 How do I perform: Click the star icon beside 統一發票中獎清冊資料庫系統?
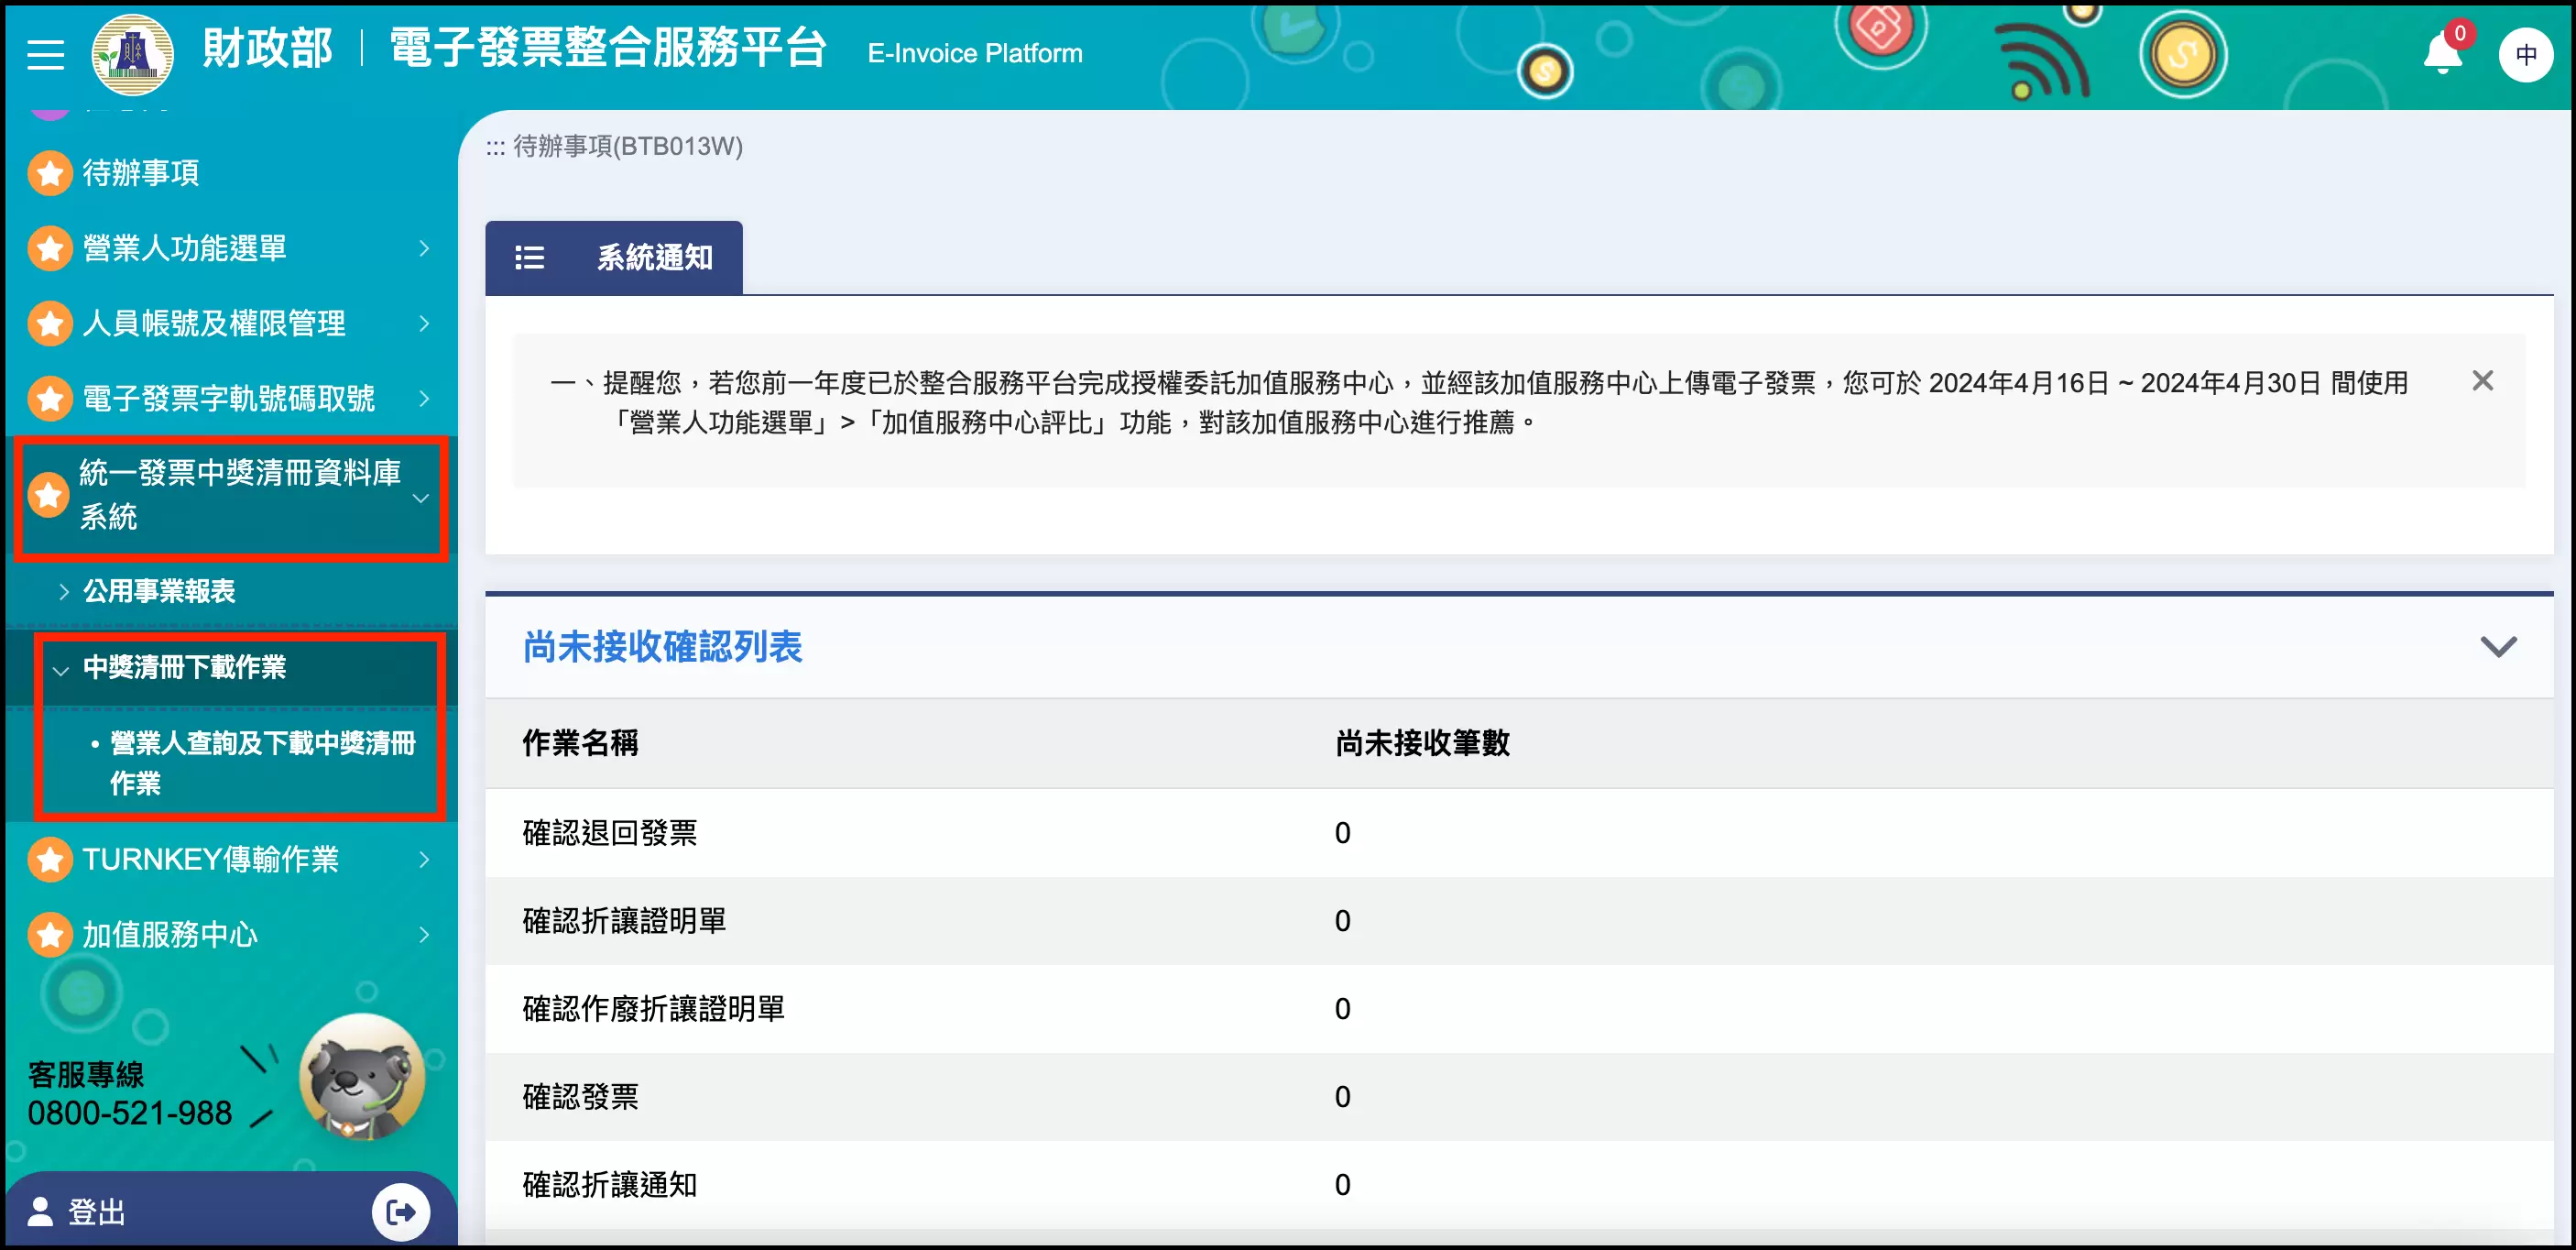[x=48, y=495]
